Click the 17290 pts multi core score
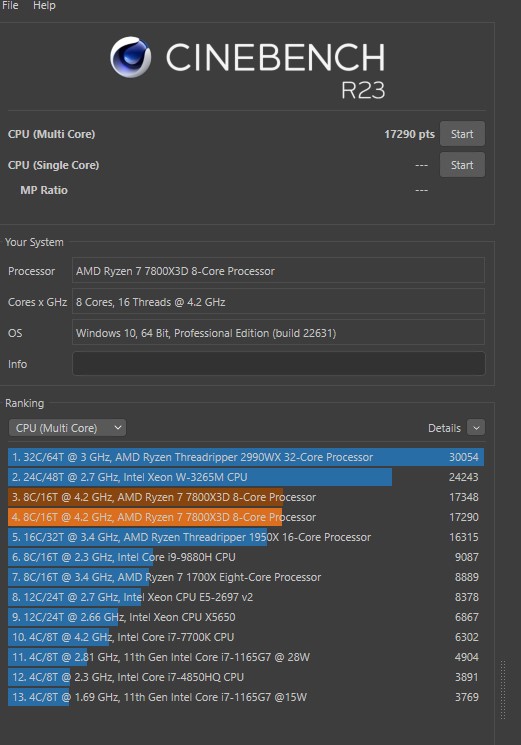Viewport: 521px width, 745px height. pos(409,134)
